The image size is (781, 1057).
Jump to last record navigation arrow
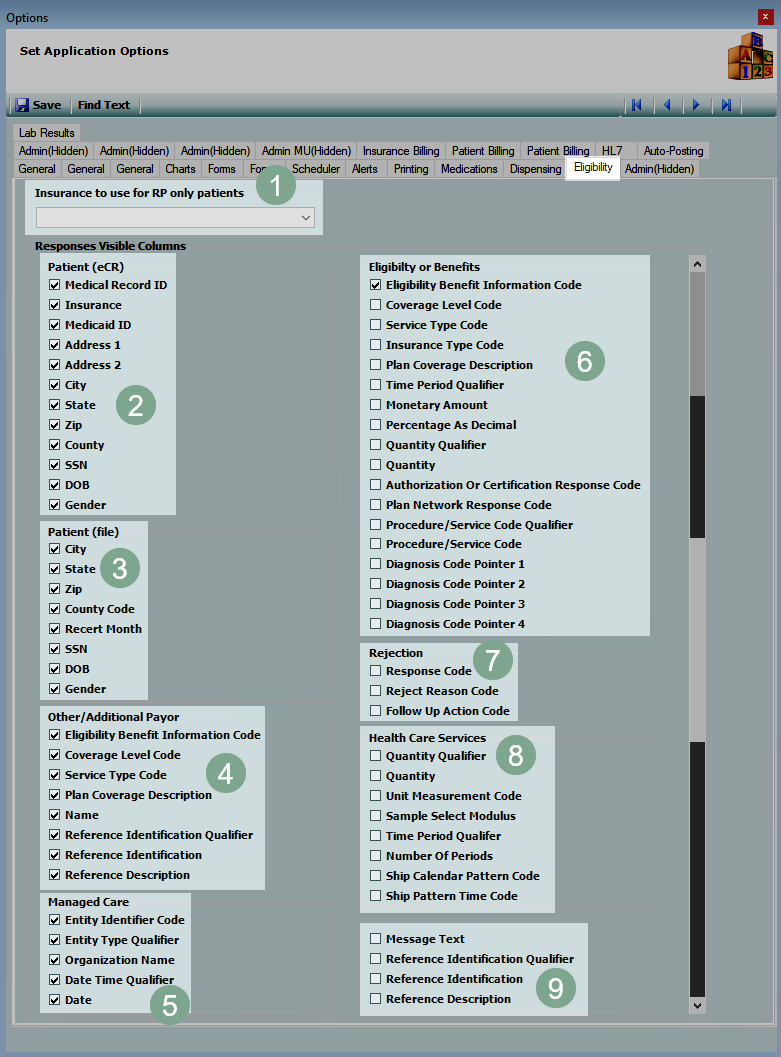pyautogui.click(x=727, y=105)
